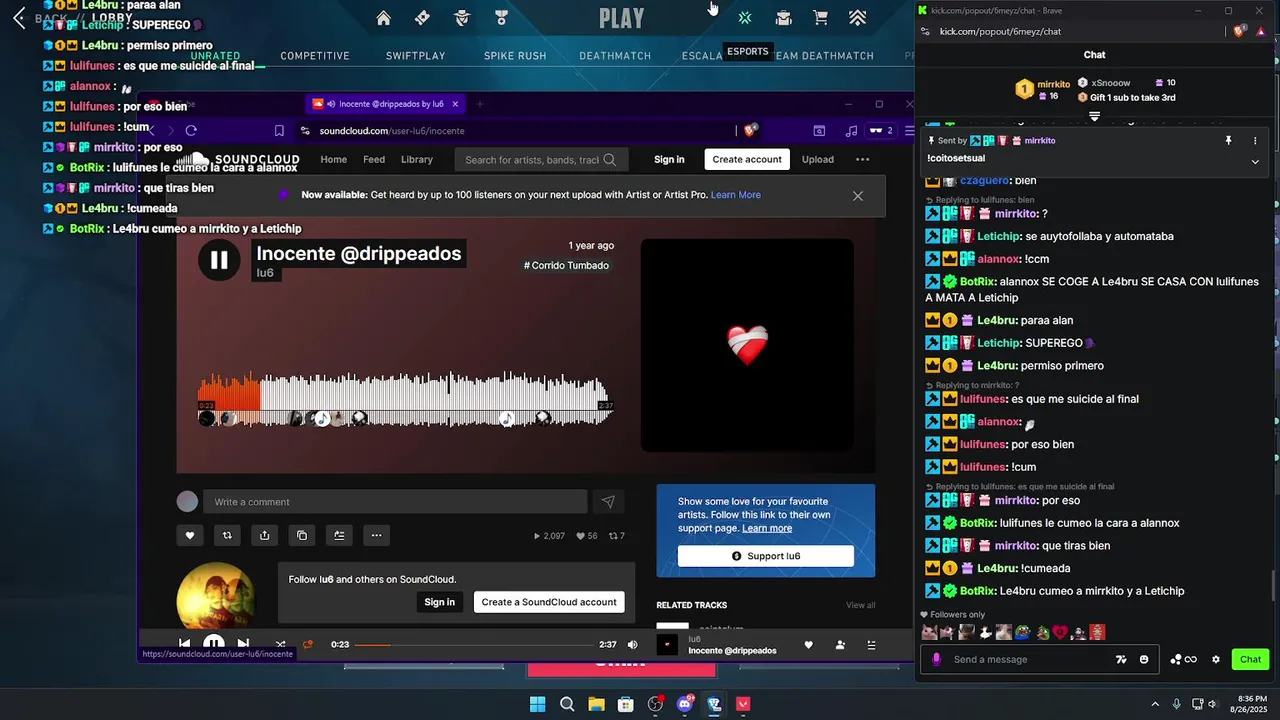Open new tab in SoundCloud browser window
Viewport: 1280px width, 720px height.
[x=479, y=103]
